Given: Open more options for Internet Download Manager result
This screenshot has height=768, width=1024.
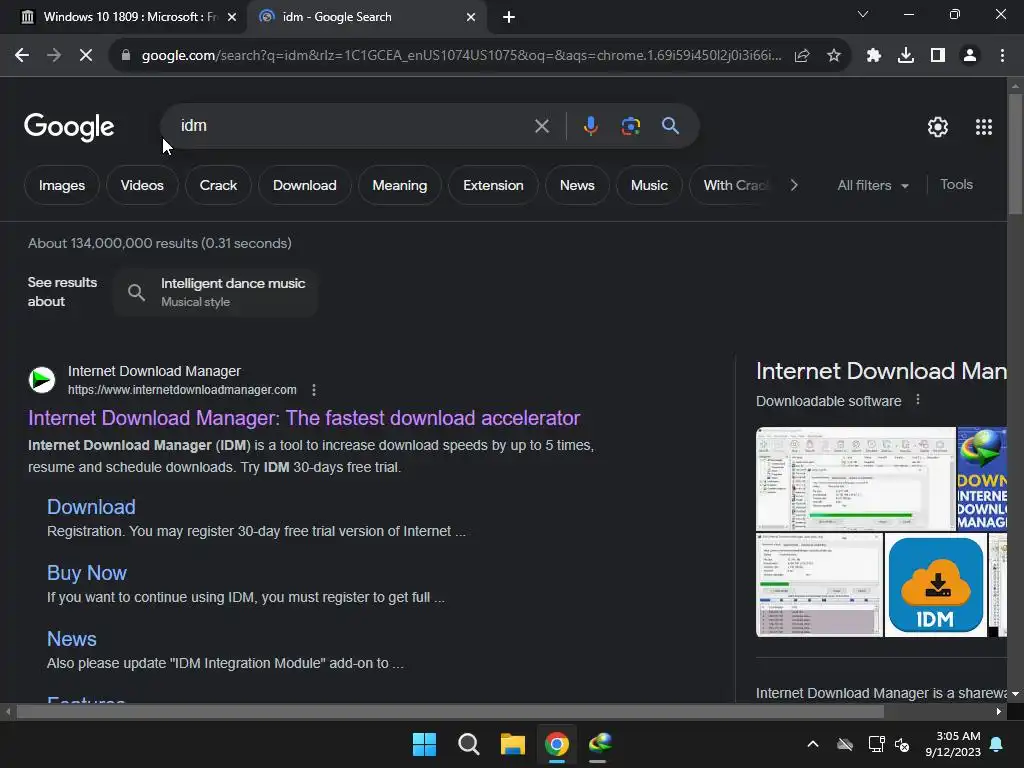Looking at the screenshot, I should [x=314, y=390].
